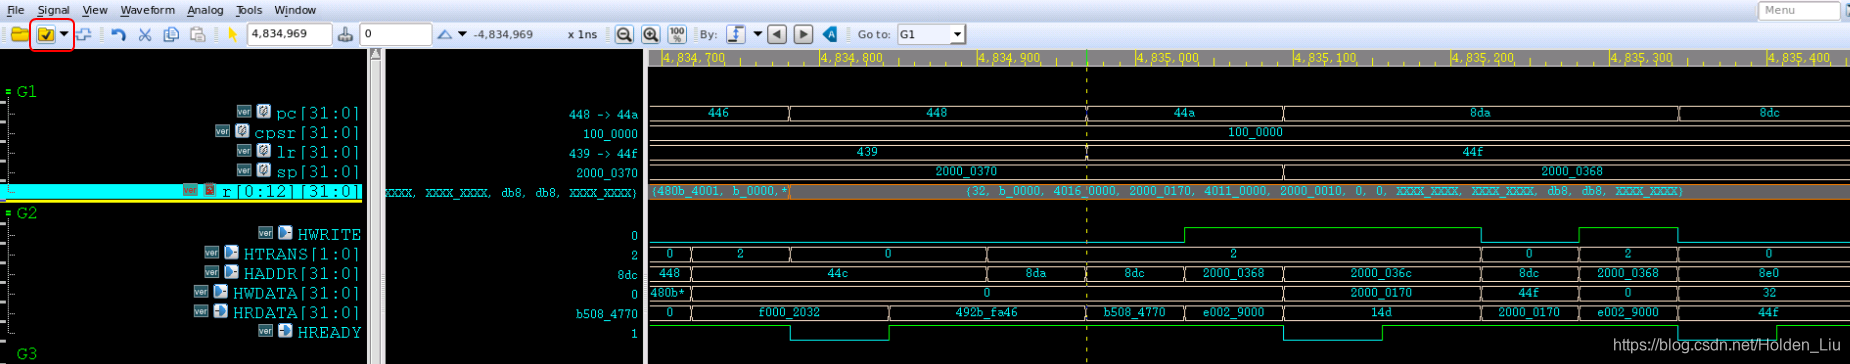
Task: Open the Signal menu
Action: [x=54, y=10]
